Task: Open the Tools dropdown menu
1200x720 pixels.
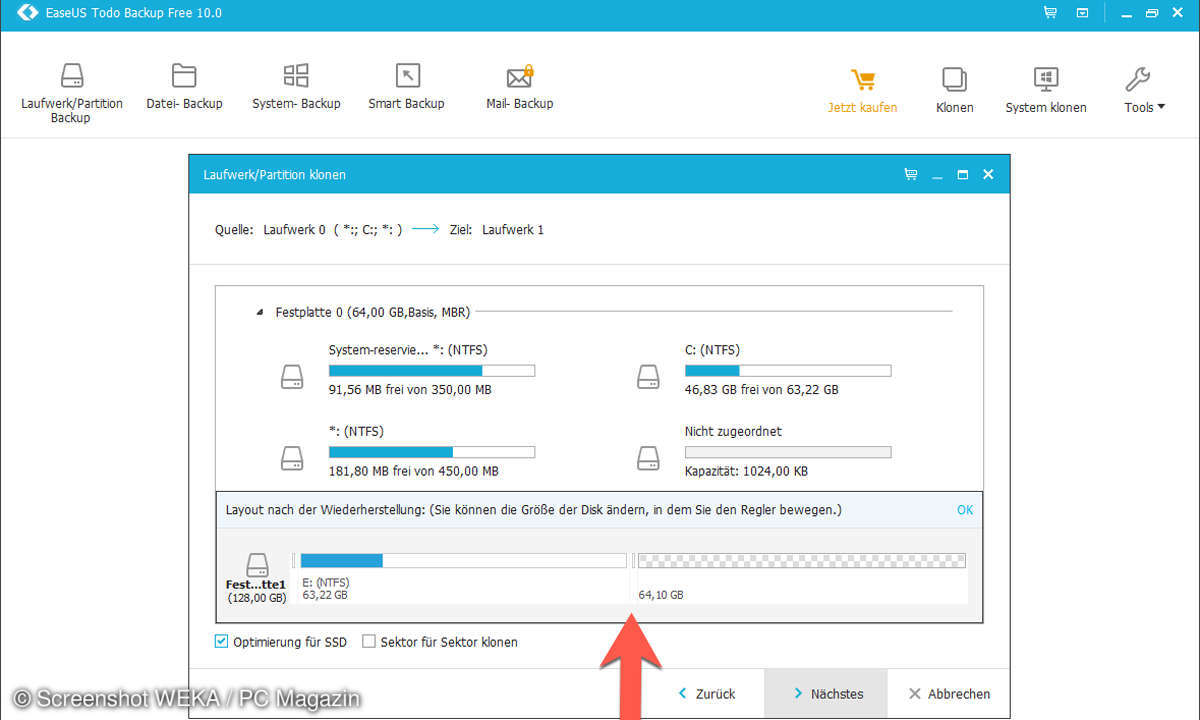Action: [x=1144, y=91]
